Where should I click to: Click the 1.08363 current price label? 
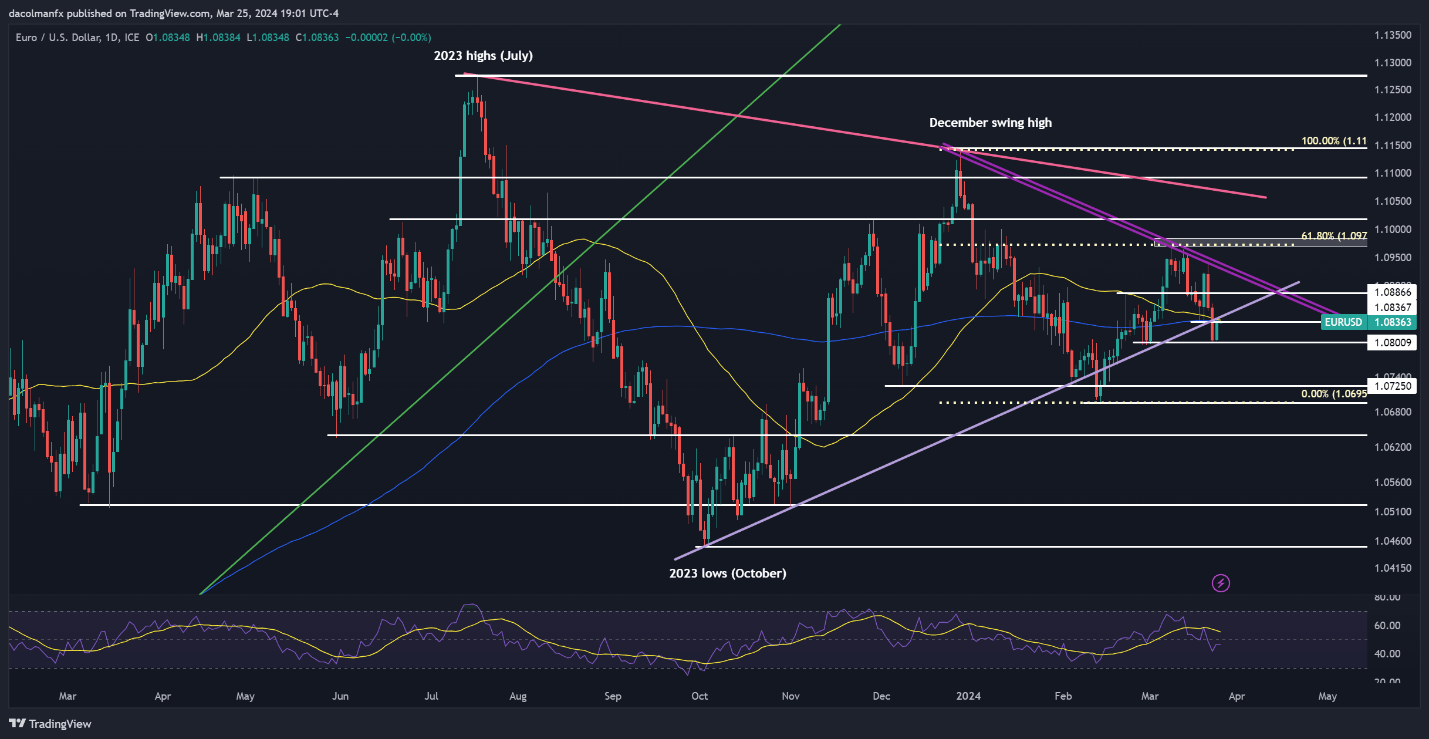1393,322
